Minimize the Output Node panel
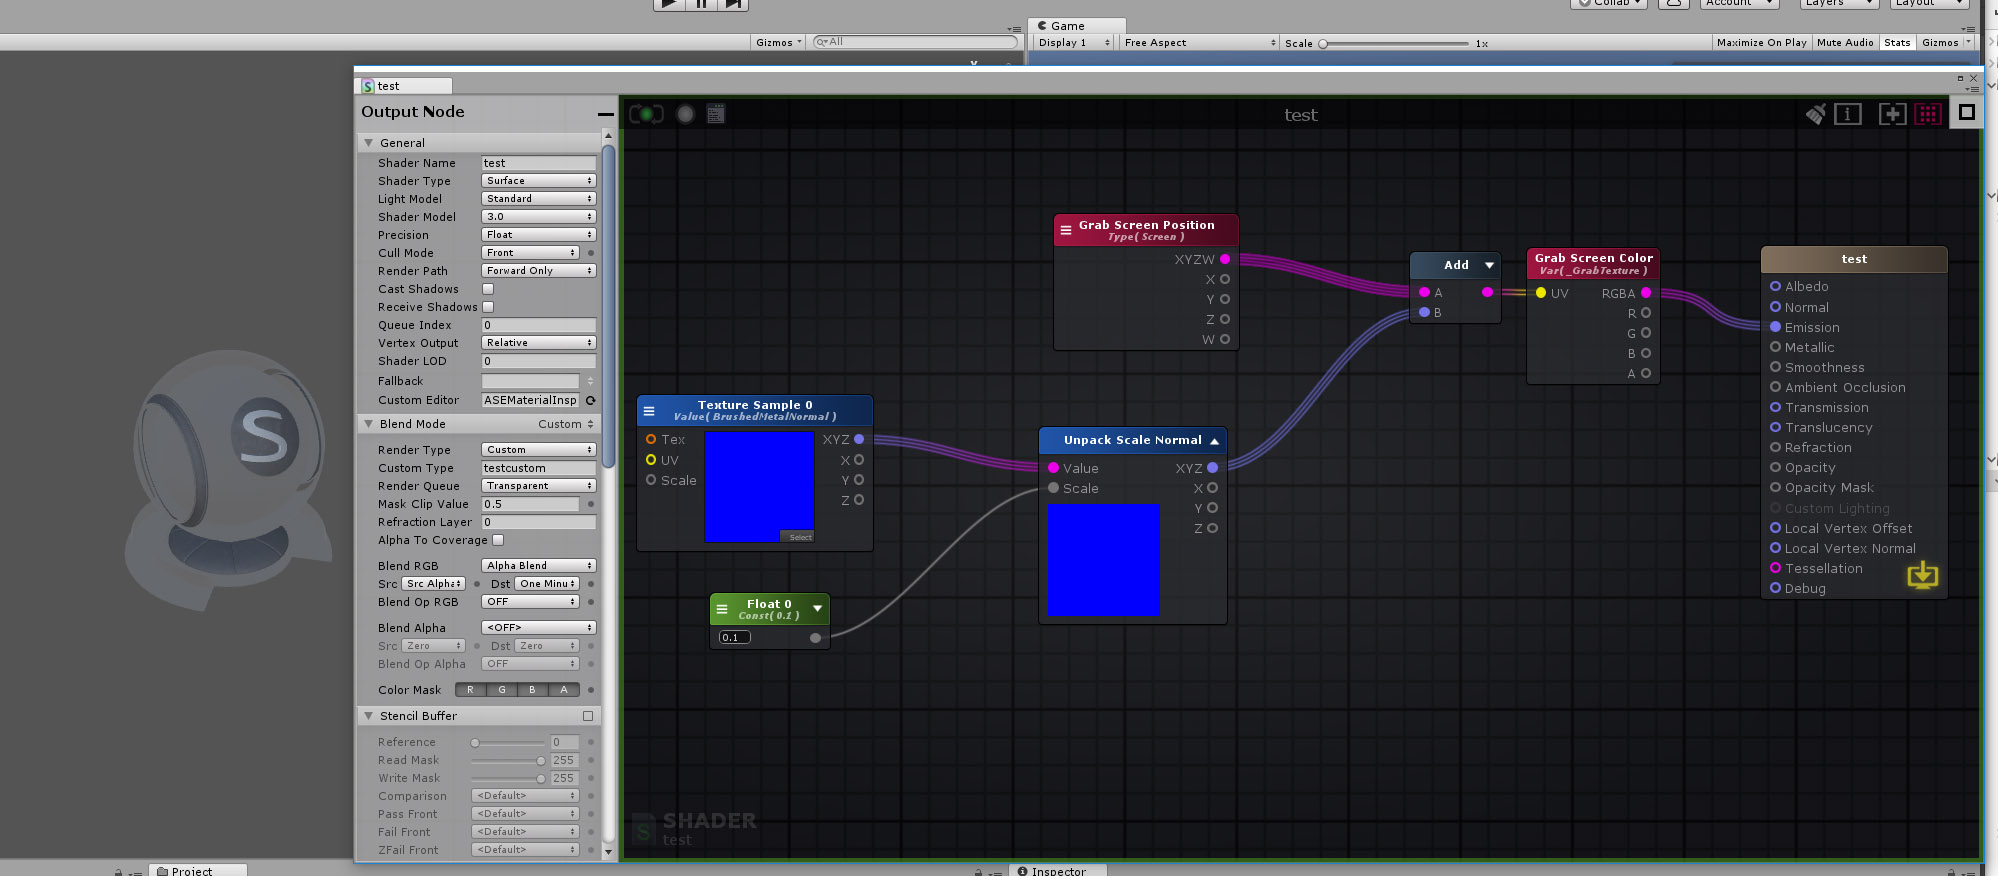 (605, 113)
